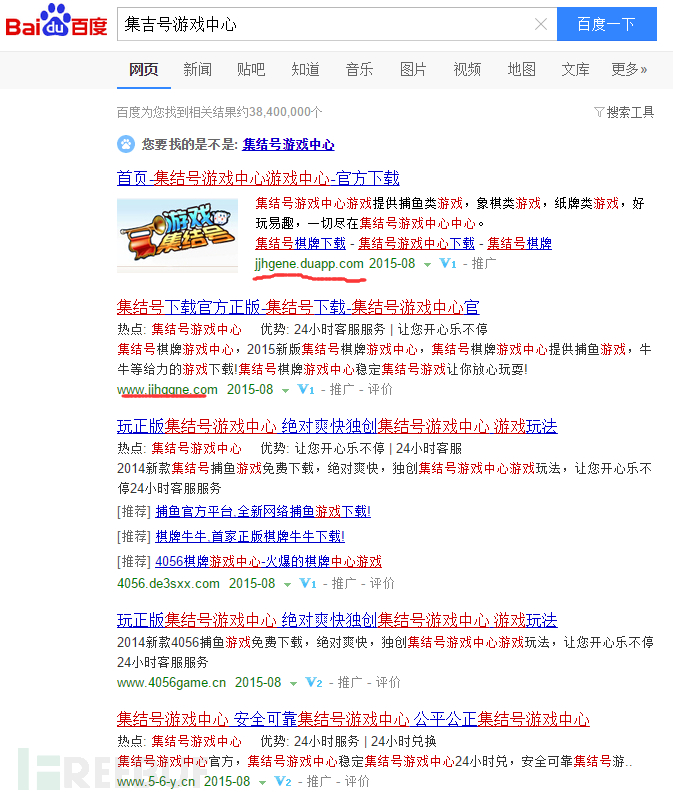Expand the dropdown arrow after 4056.de3sxx.com

point(288,585)
